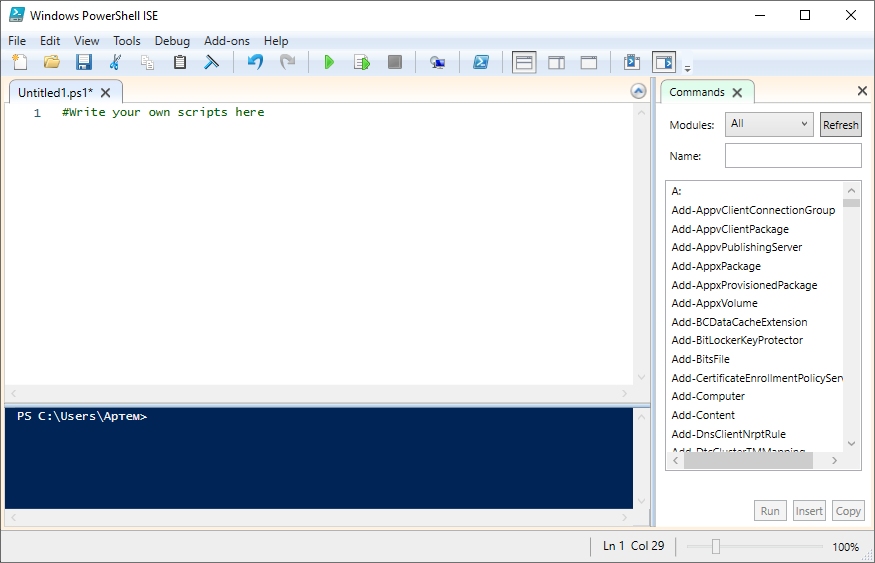This screenshot has width=875, height=563.
Task: Redo the last undone edit
Action: coord(287,62)
